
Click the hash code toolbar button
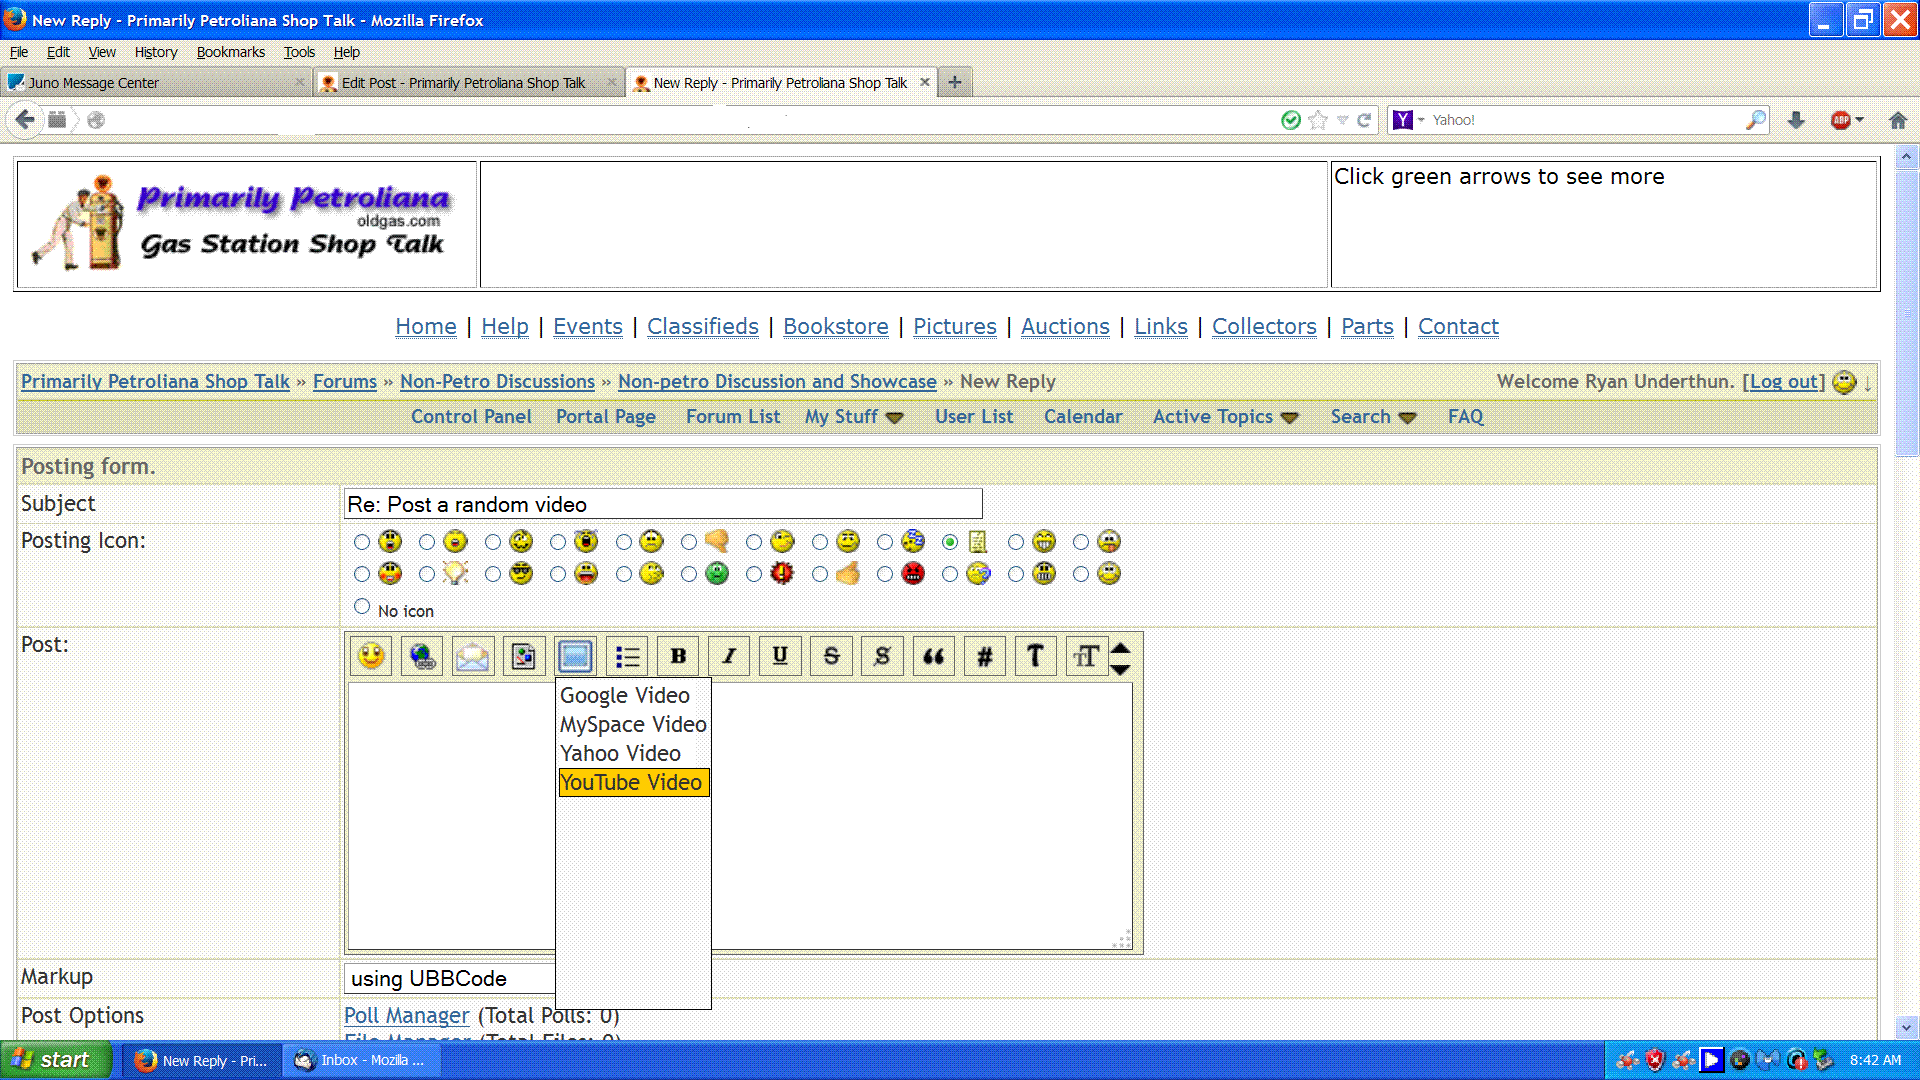(x=985, y=656)
